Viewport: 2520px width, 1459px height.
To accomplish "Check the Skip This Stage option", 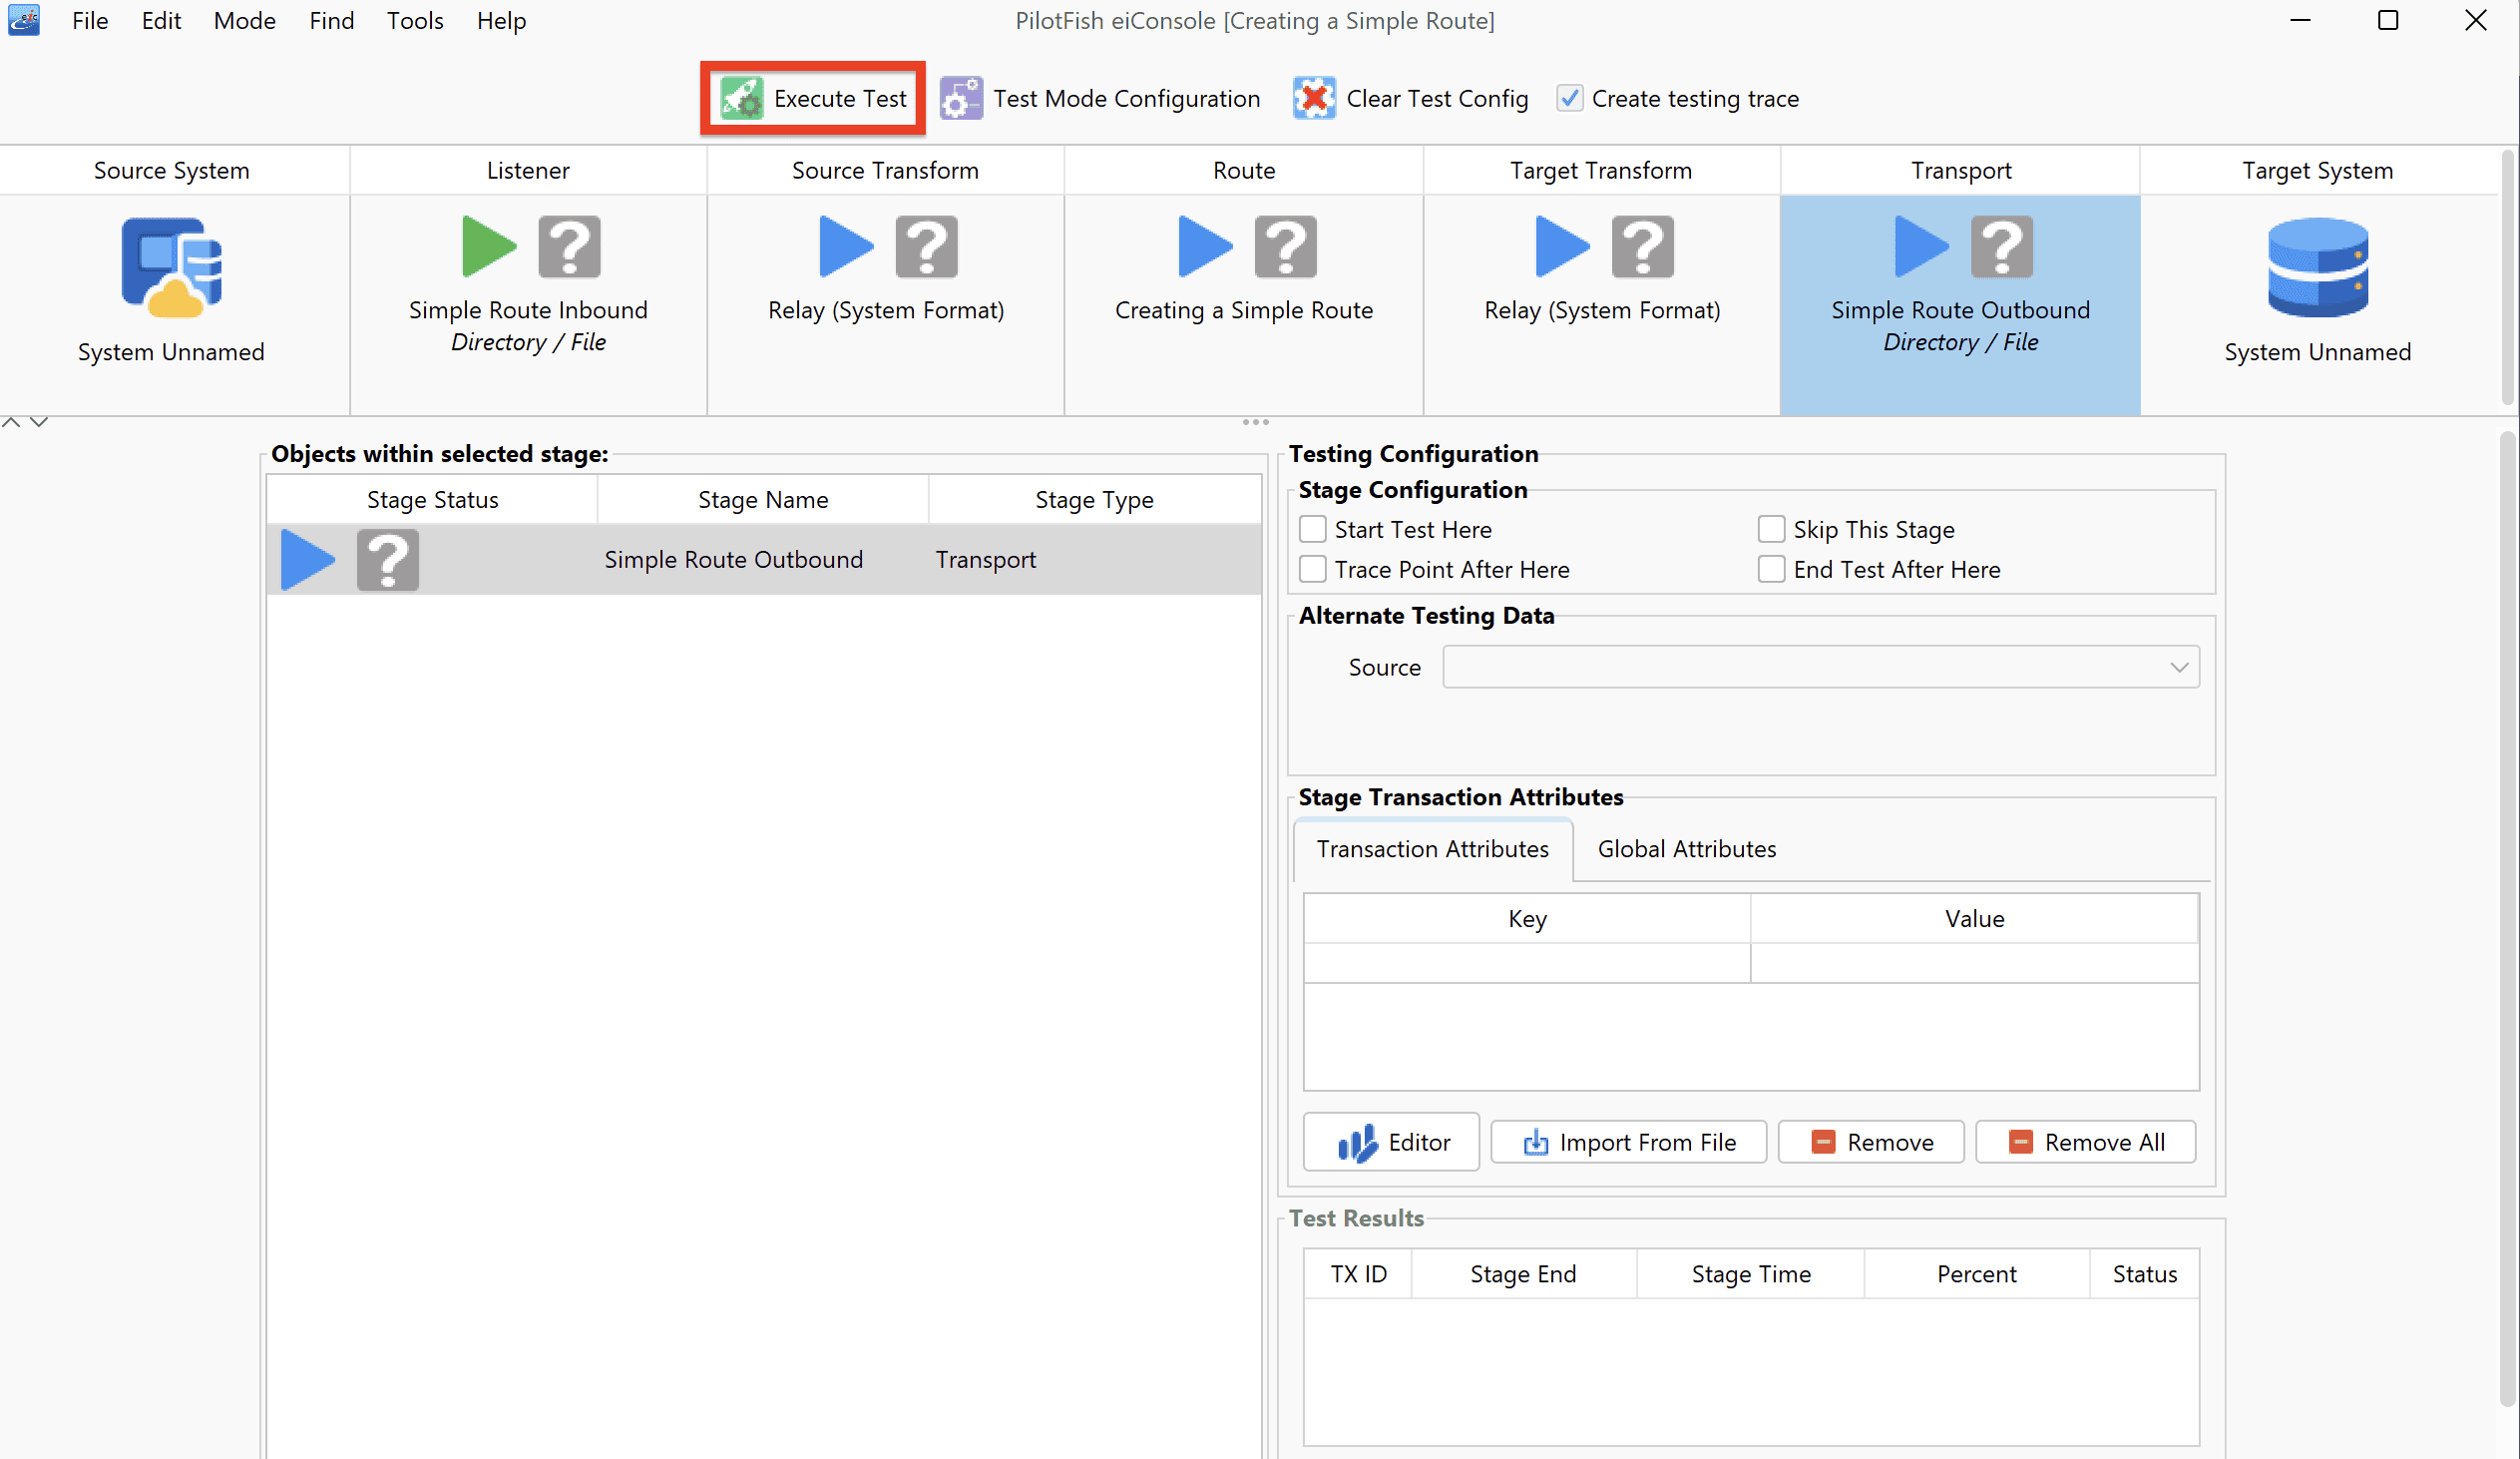I will pos(1771,529).
